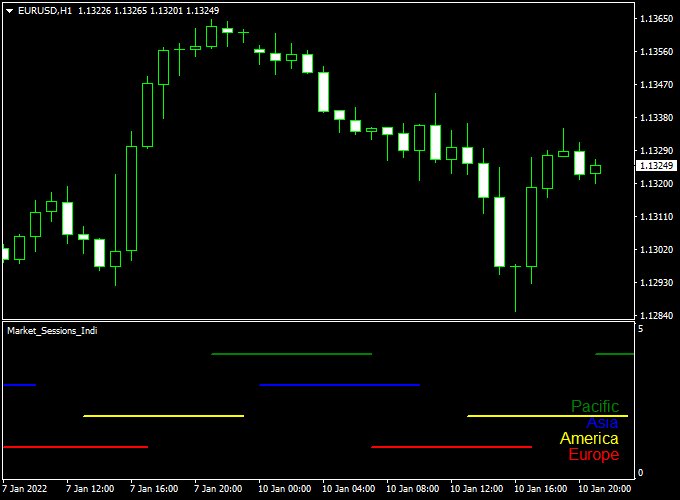This screenshot has width=680, height=500.
Task: Select the short blue Asia line at left edge
Action: pyautogui.click(x=20, y=385)
